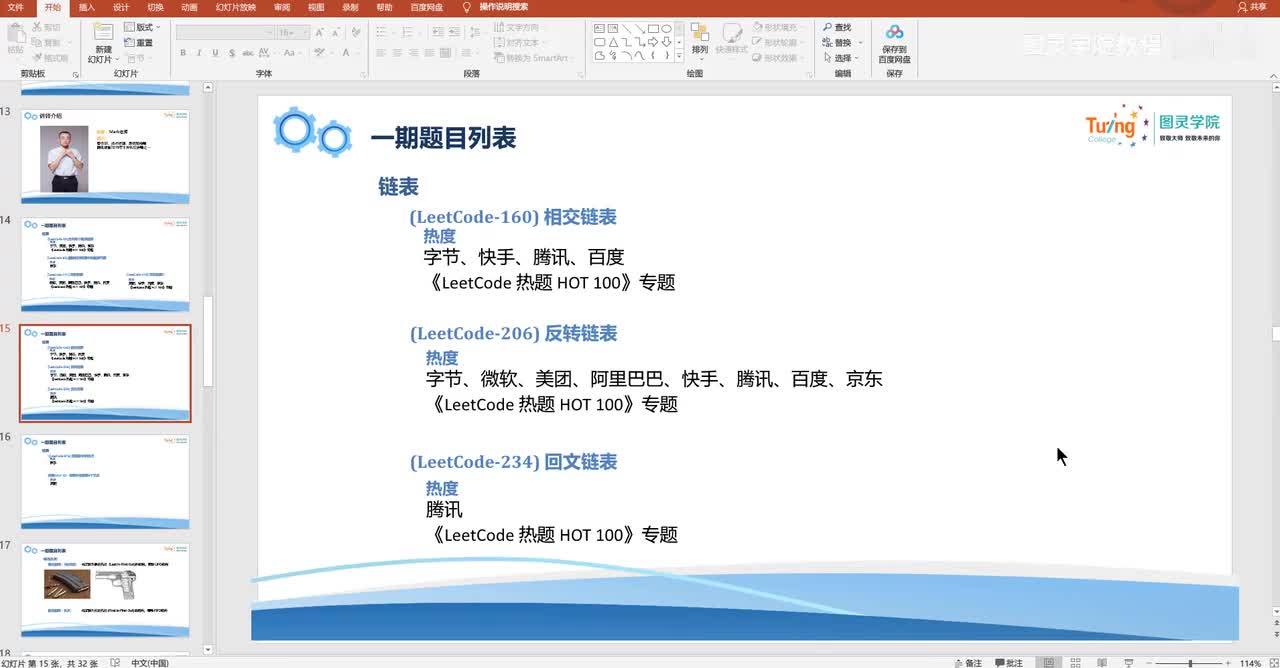Image resolution: width=1280 pixels, height=668 pixels.
Task: Toggle Bold formatting
Action: pyautogui.click(x=183, y=53)
